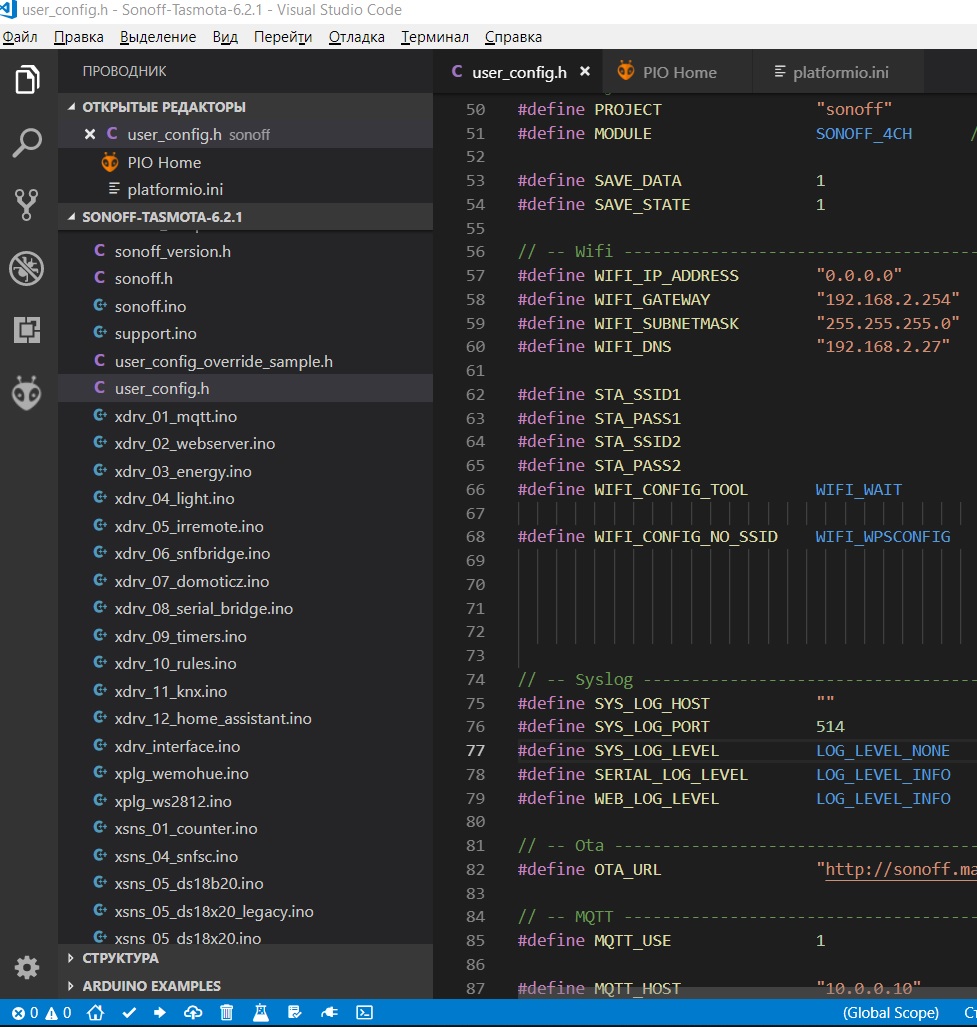The image size is (977, 1027).
Task: Open a new PlatformIO terminal icon
Action: point(362,1013)
